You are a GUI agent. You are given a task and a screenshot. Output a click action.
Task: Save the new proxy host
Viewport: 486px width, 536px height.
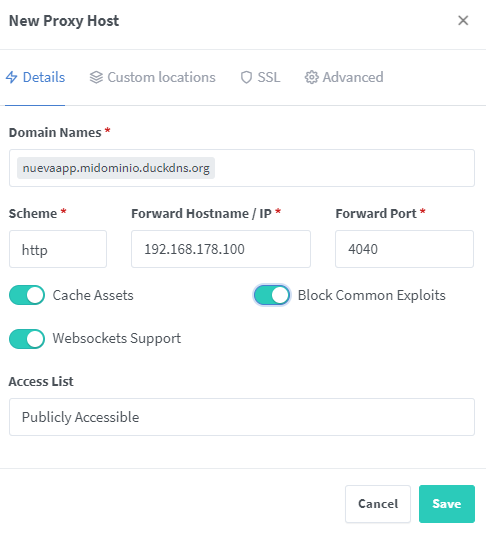(x=447, y=504)
